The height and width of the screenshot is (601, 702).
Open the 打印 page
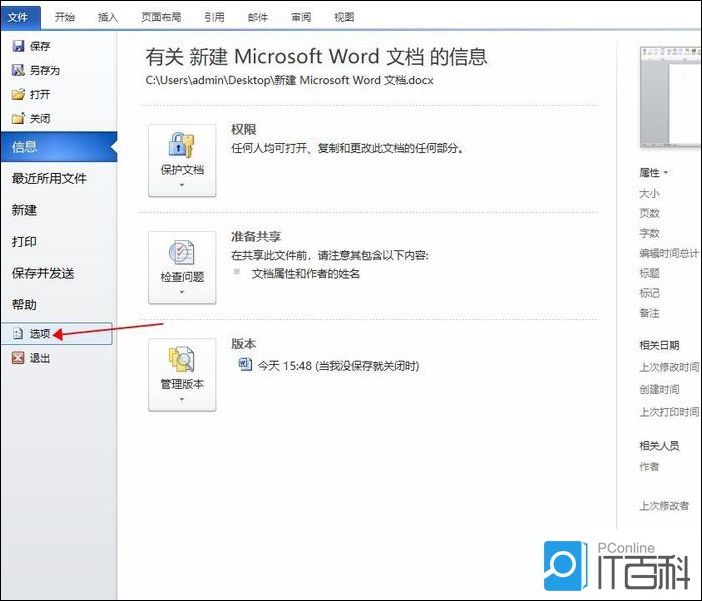coord(24,242)
